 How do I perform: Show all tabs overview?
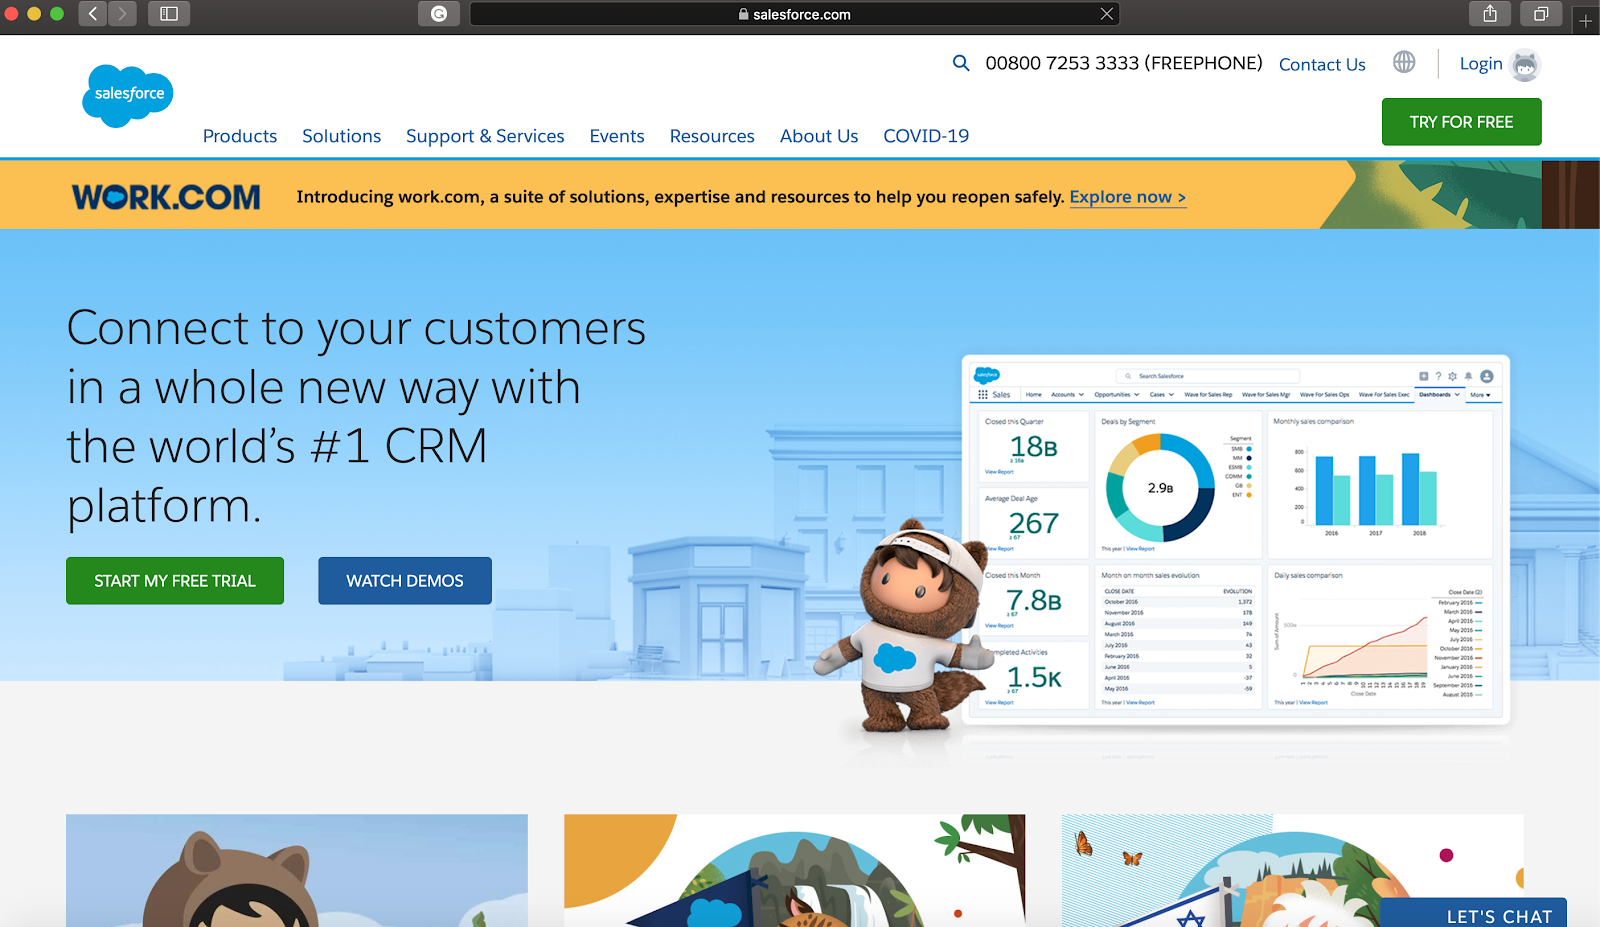1541,14
